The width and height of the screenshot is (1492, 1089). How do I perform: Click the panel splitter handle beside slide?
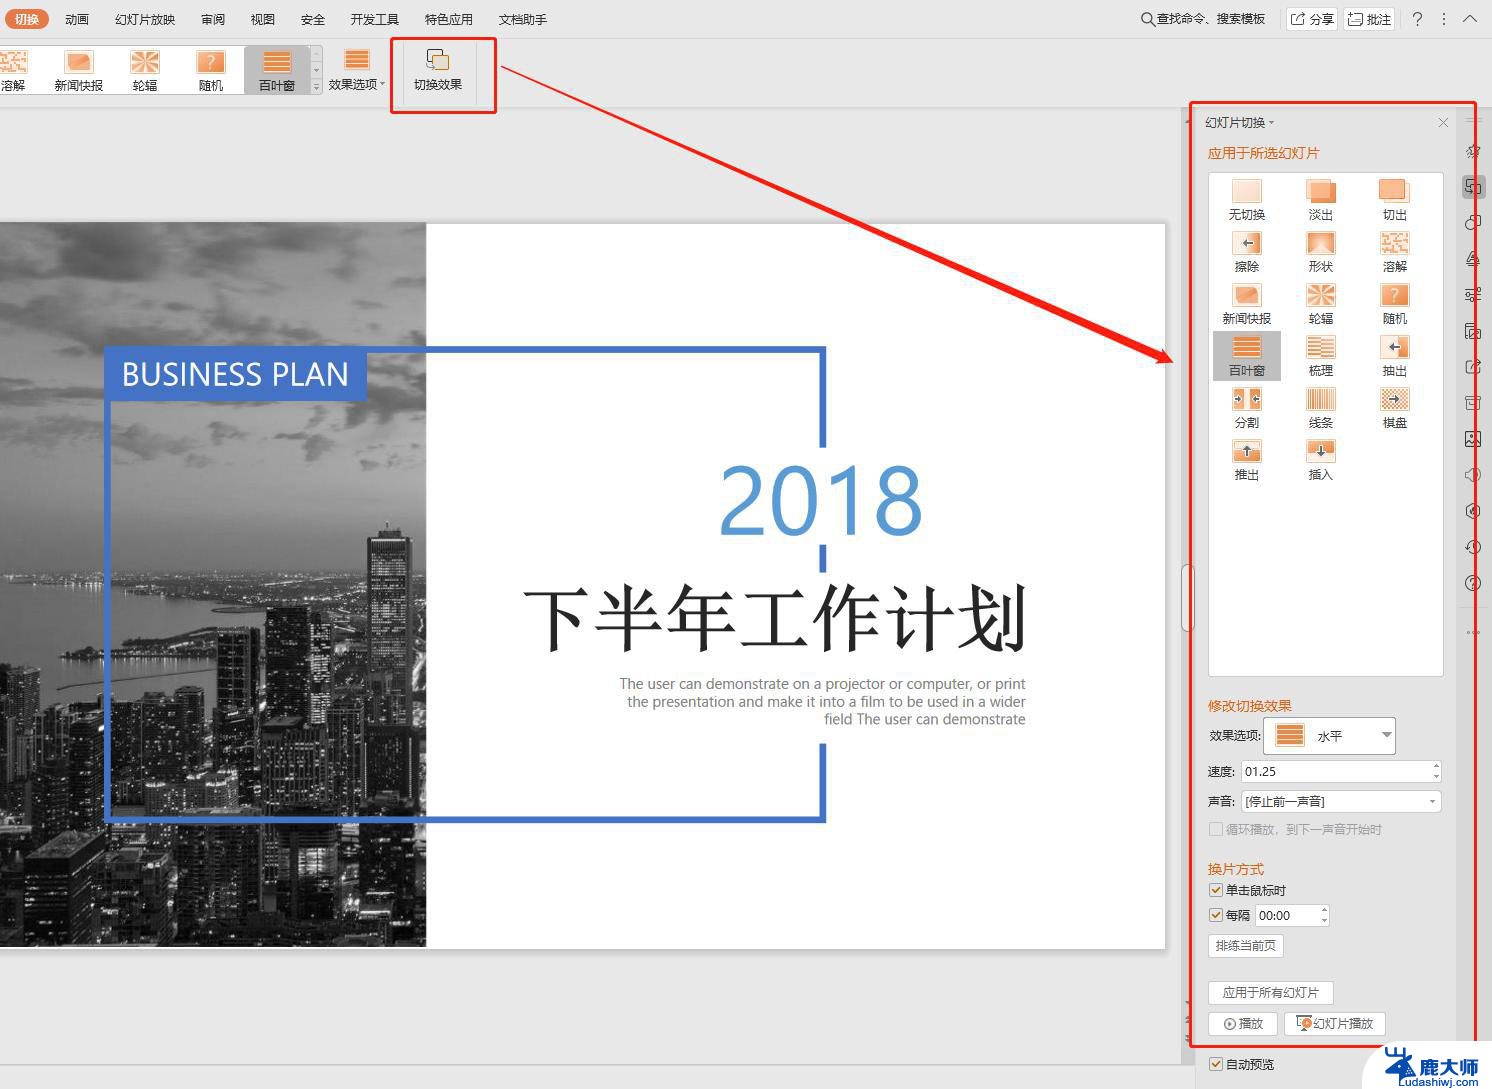1187,598
